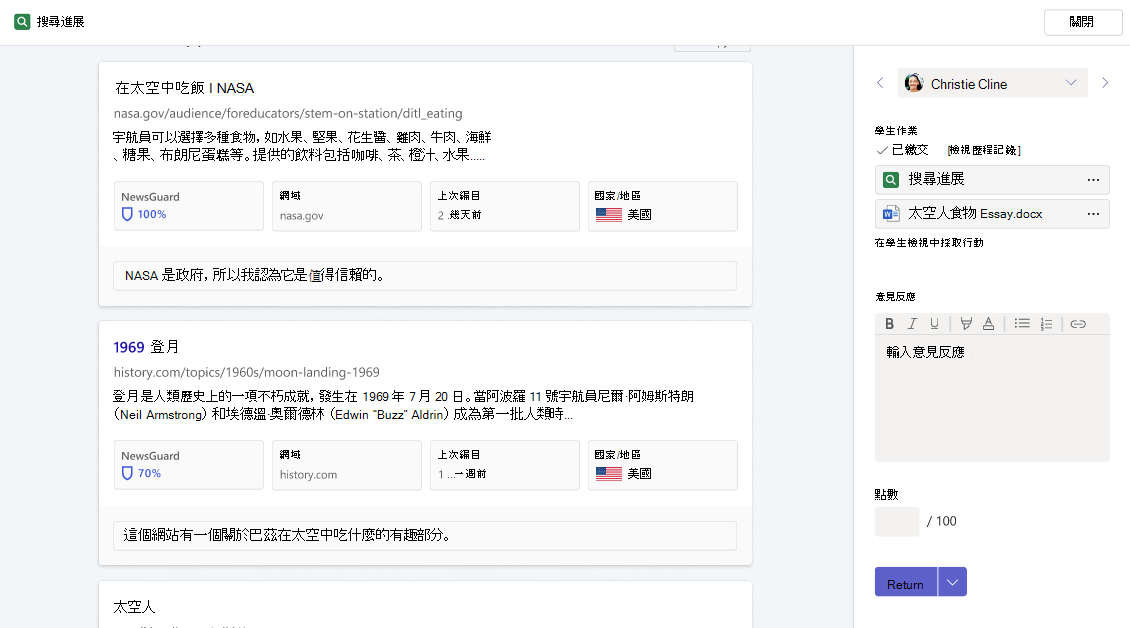This screenshot has height=628, width=1130.
Task: Click the NewsGuard 100% shield icon
Action: pos(127,214)
